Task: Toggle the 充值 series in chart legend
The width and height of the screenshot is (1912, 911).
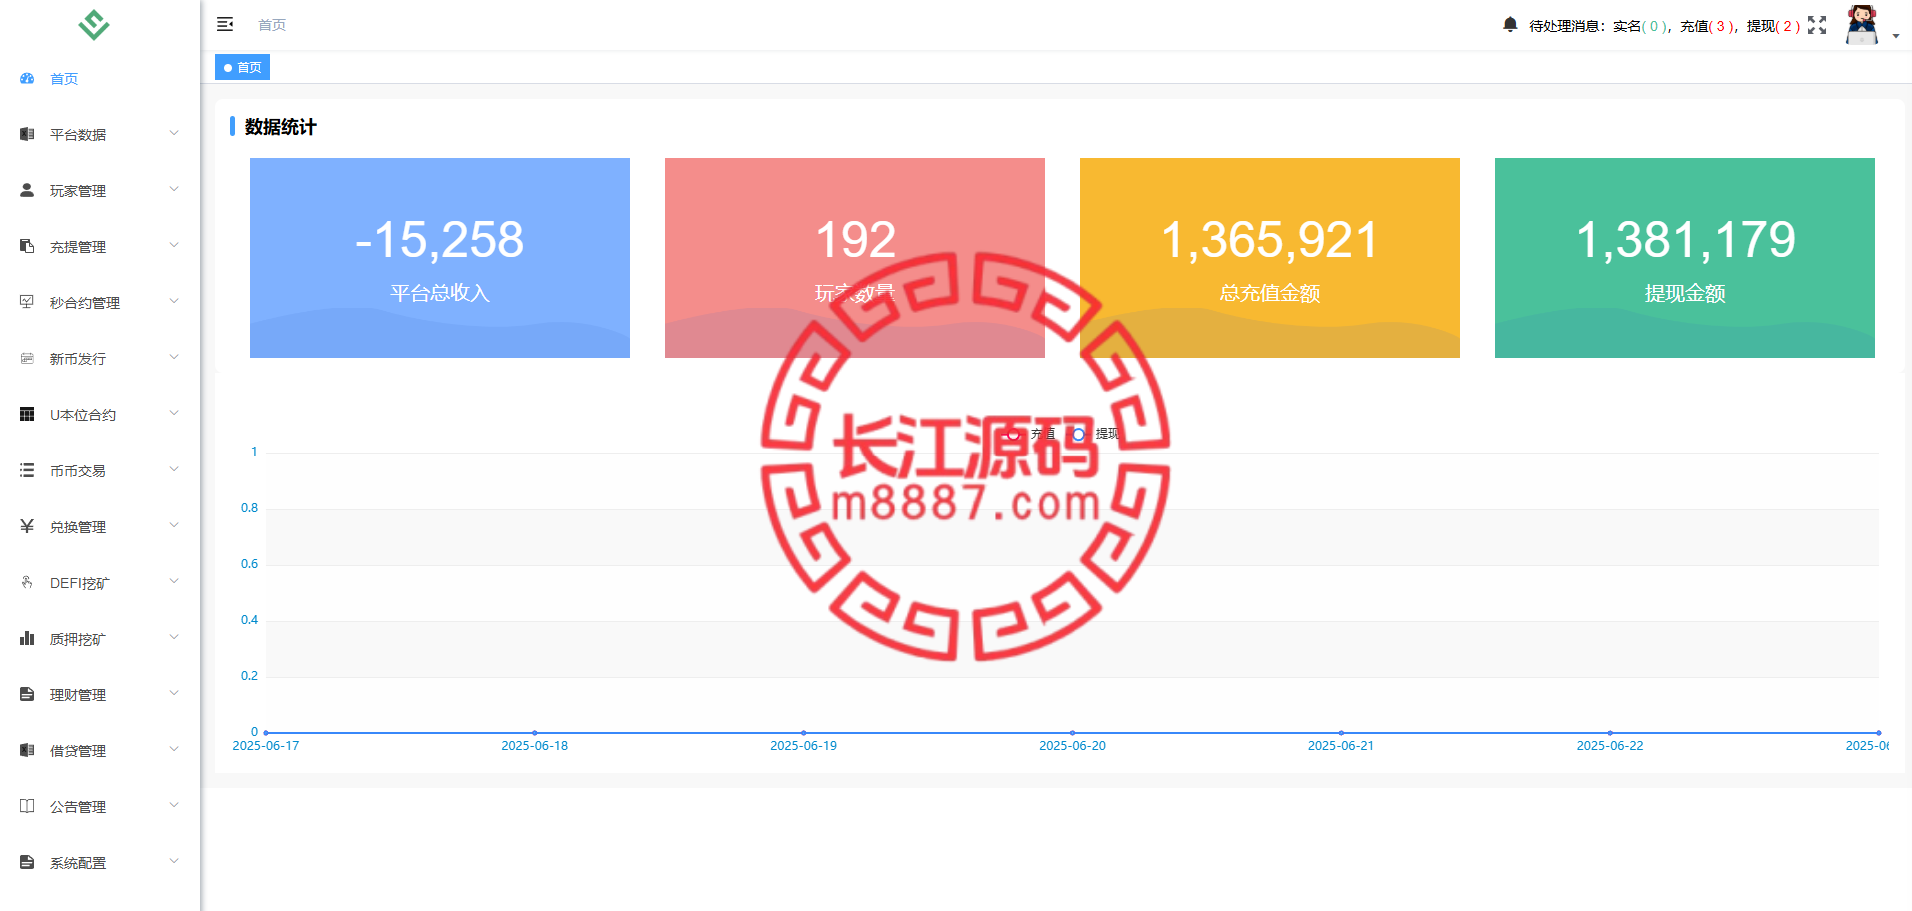Action: pyautogui.click(x=1030, y=434)
